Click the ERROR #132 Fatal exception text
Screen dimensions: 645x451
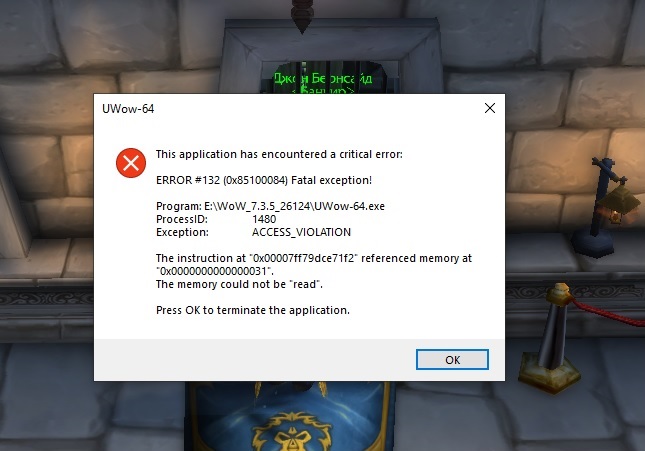tap(264, 180)
